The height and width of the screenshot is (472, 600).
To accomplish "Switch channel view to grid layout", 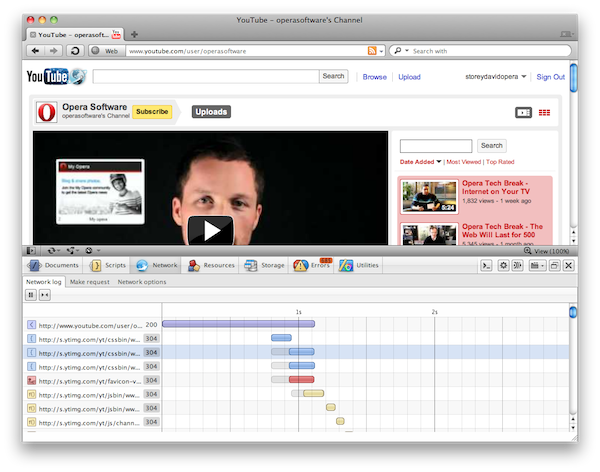I will (544, 112).
